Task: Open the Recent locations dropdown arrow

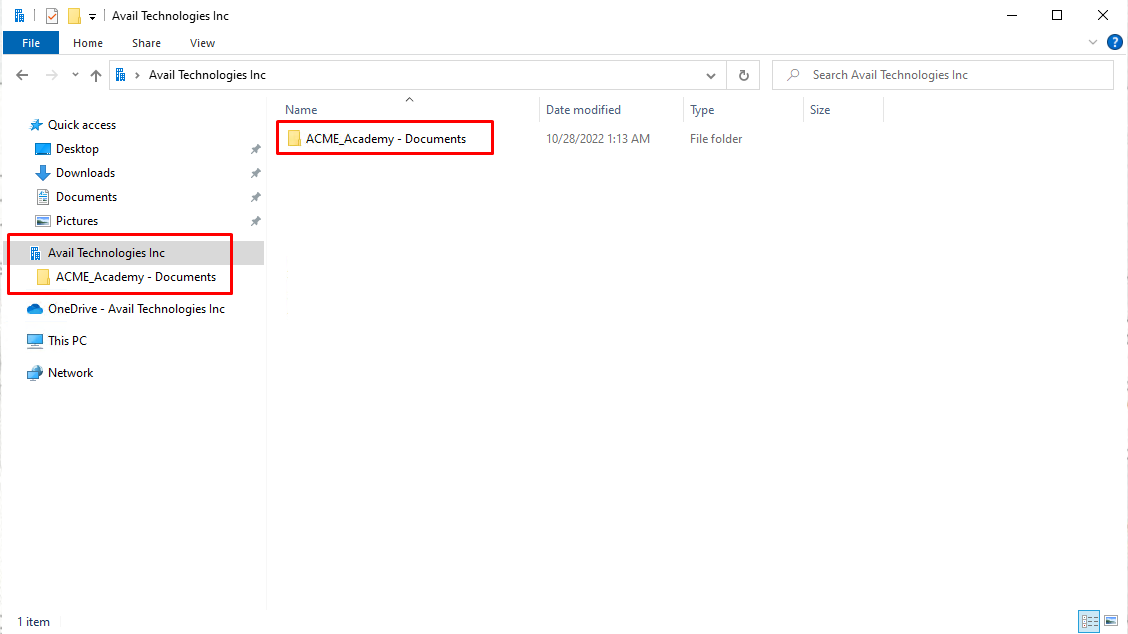Action: tap(74, 75)
